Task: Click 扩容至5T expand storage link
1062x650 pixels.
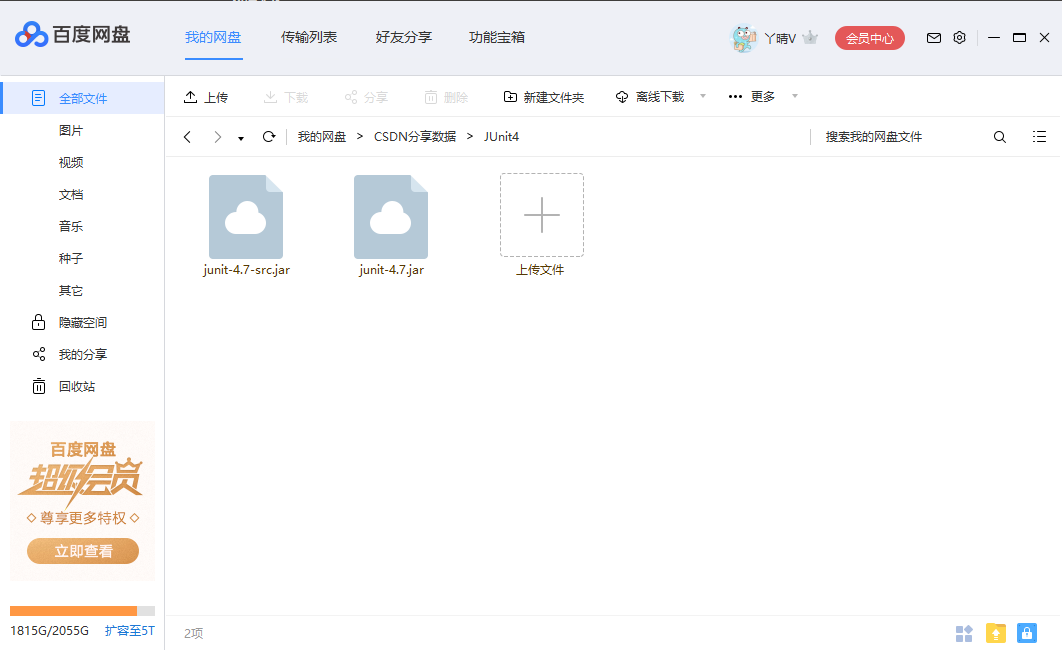Action: point(129,630)
